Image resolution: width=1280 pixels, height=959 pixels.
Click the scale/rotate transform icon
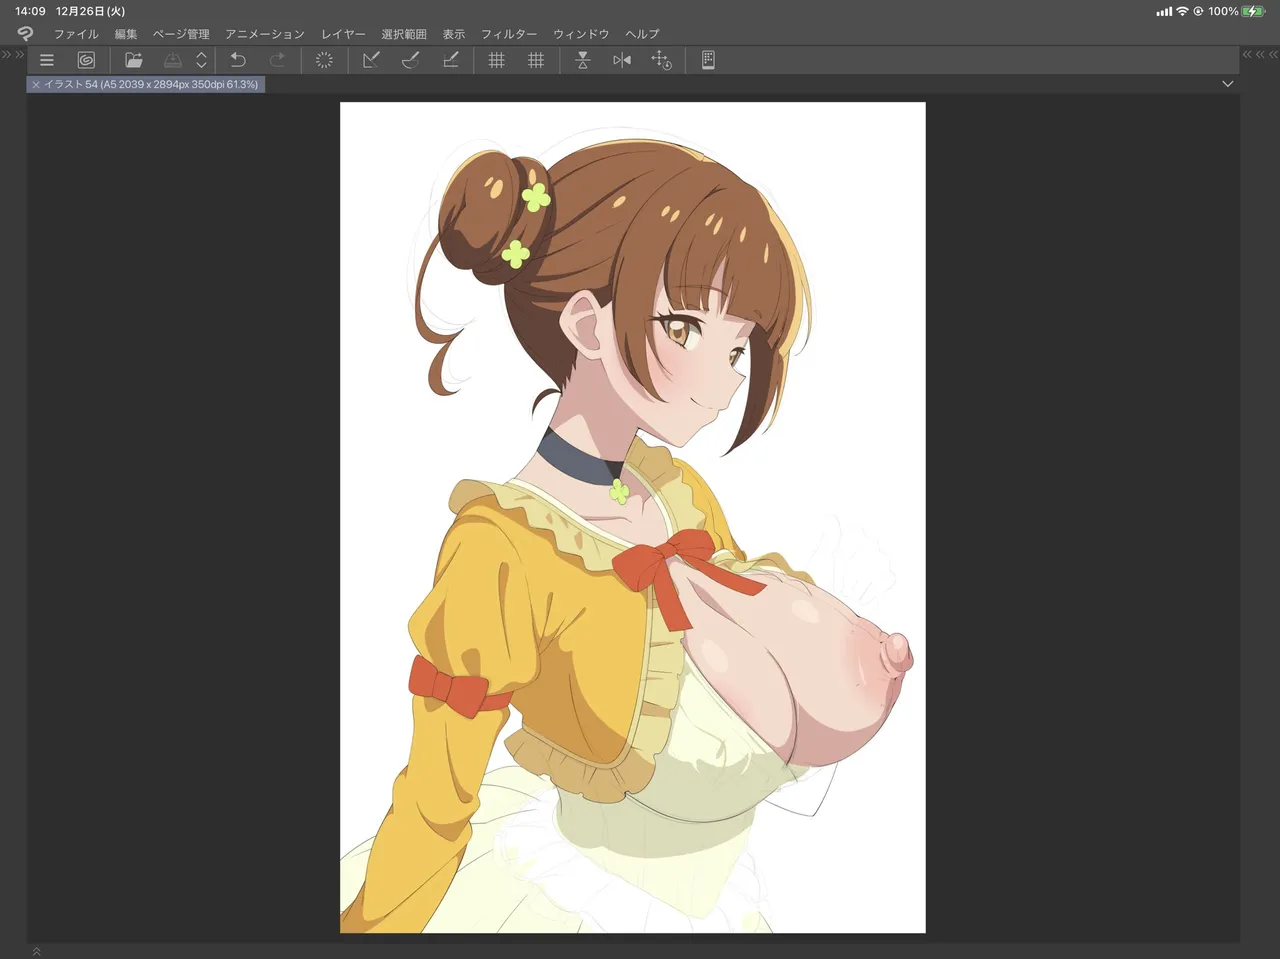(371, 60)
